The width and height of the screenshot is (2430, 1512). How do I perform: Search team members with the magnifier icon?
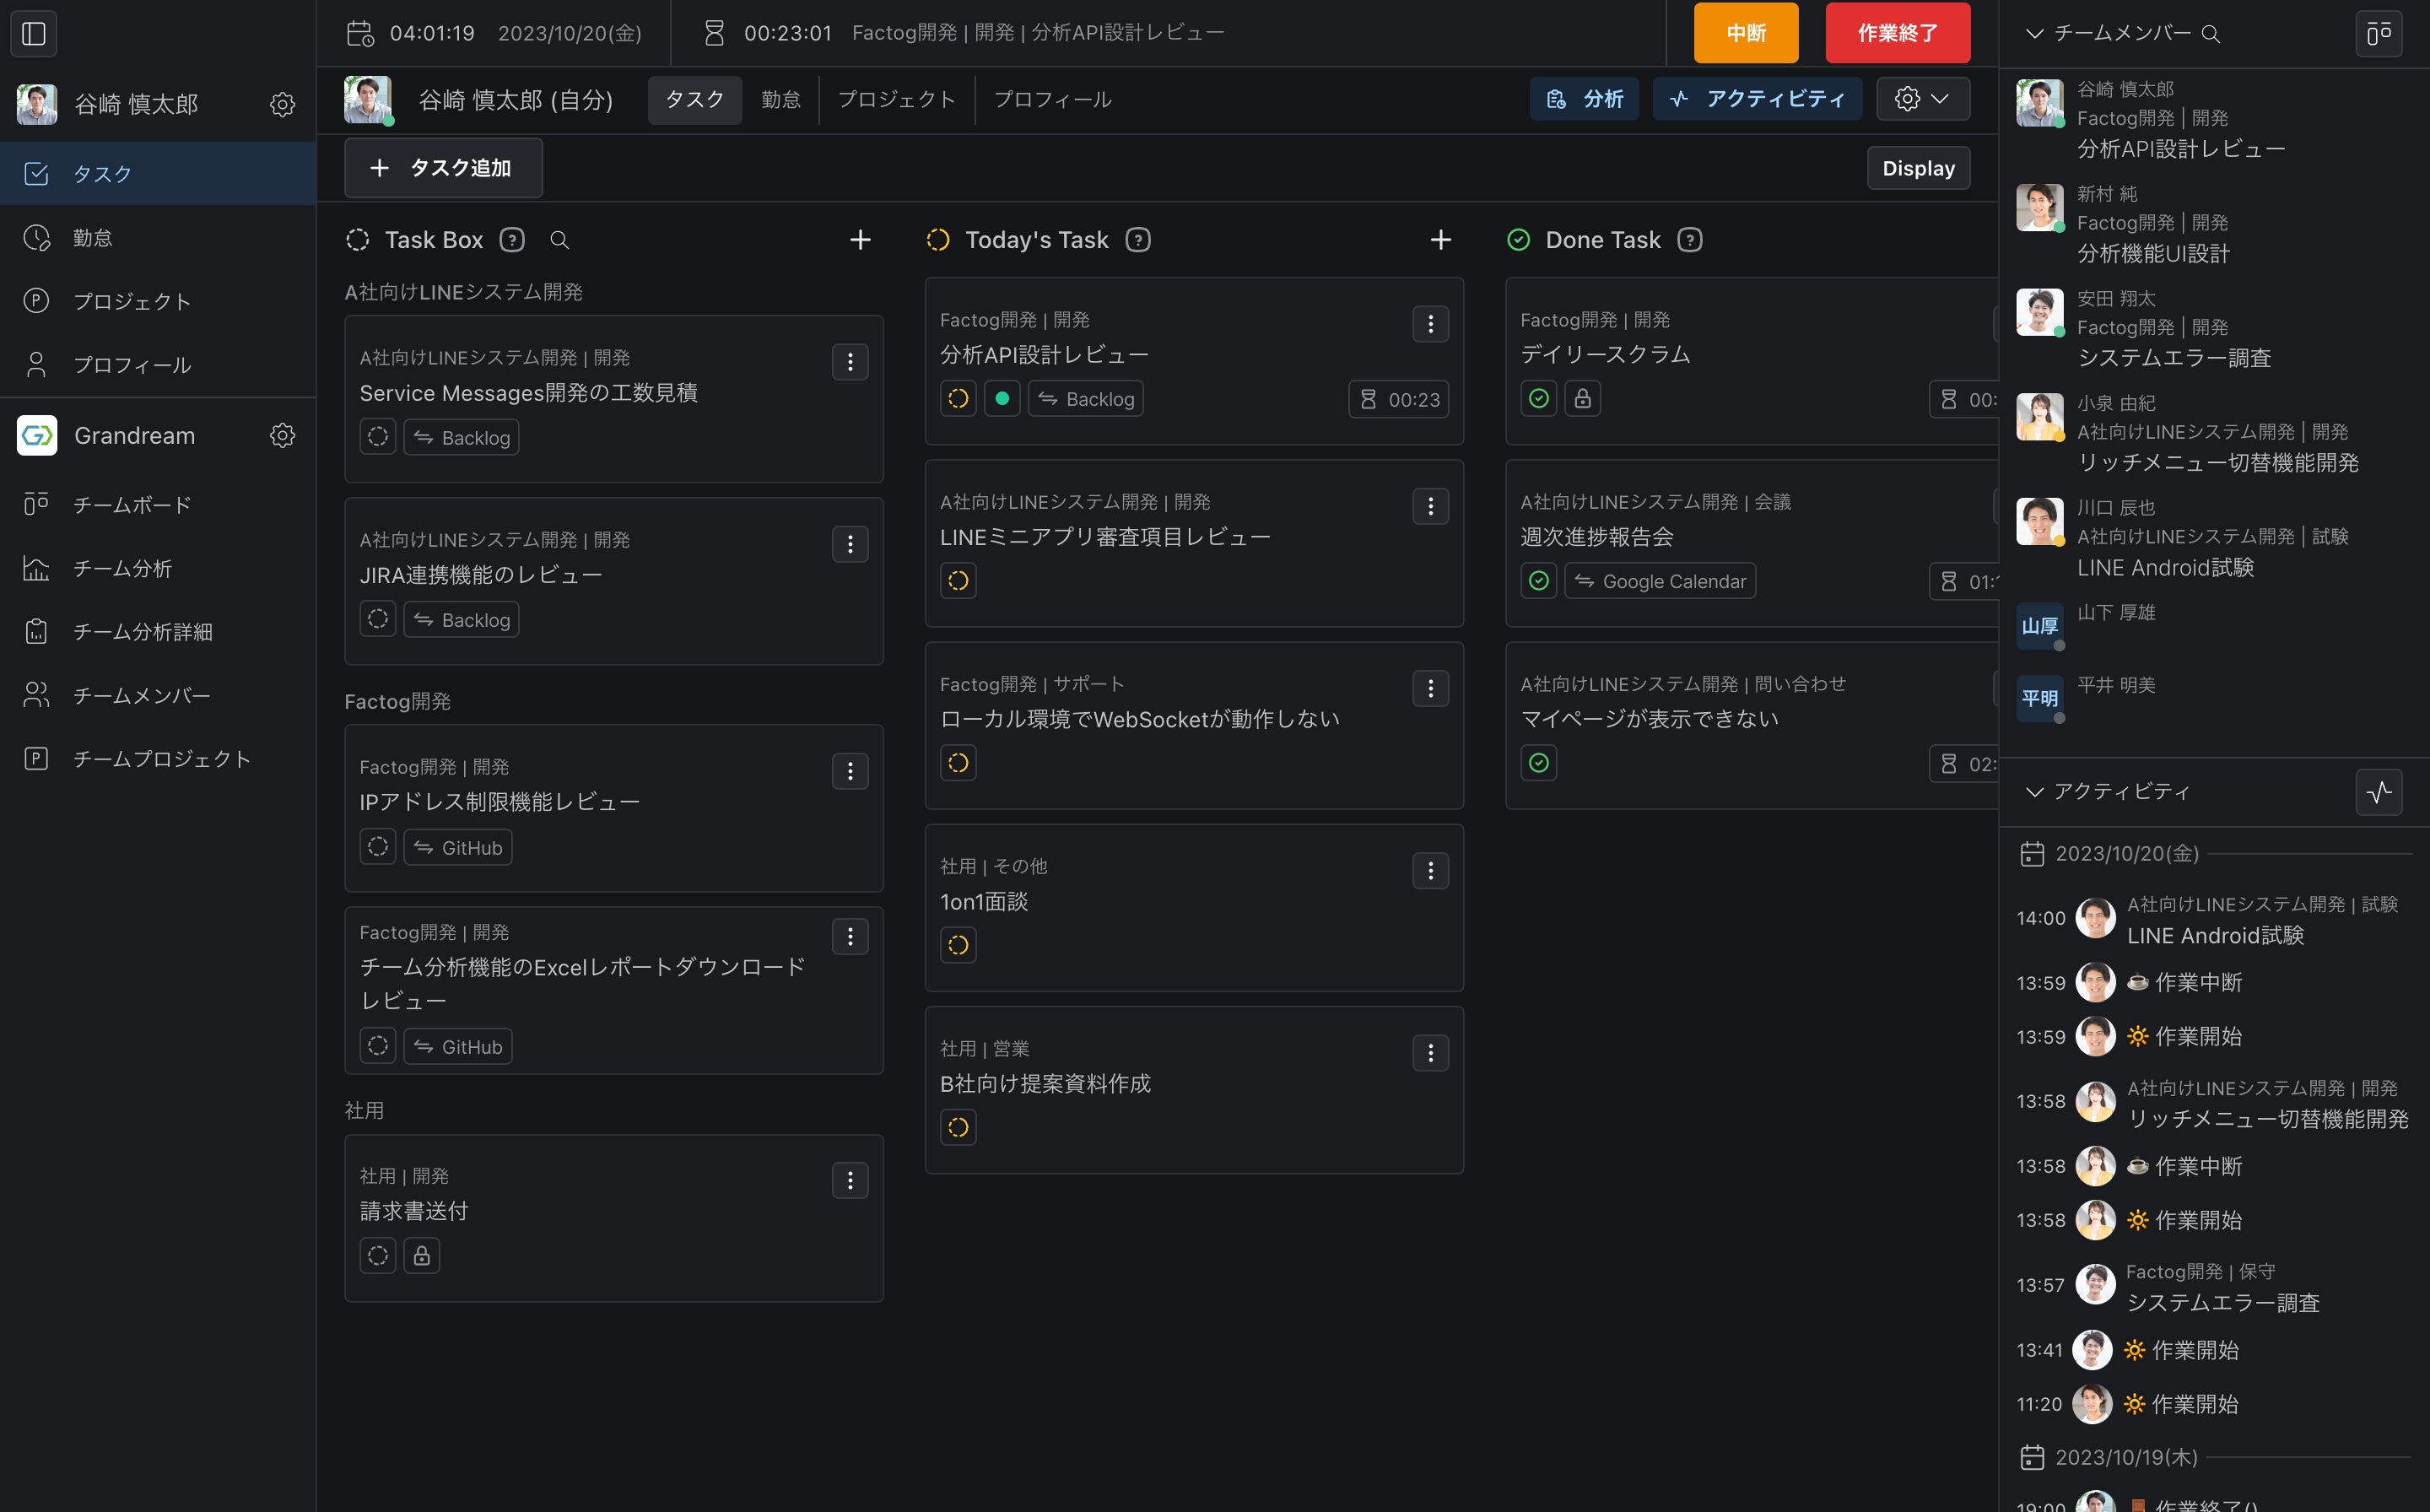(x=2211, y=34)
